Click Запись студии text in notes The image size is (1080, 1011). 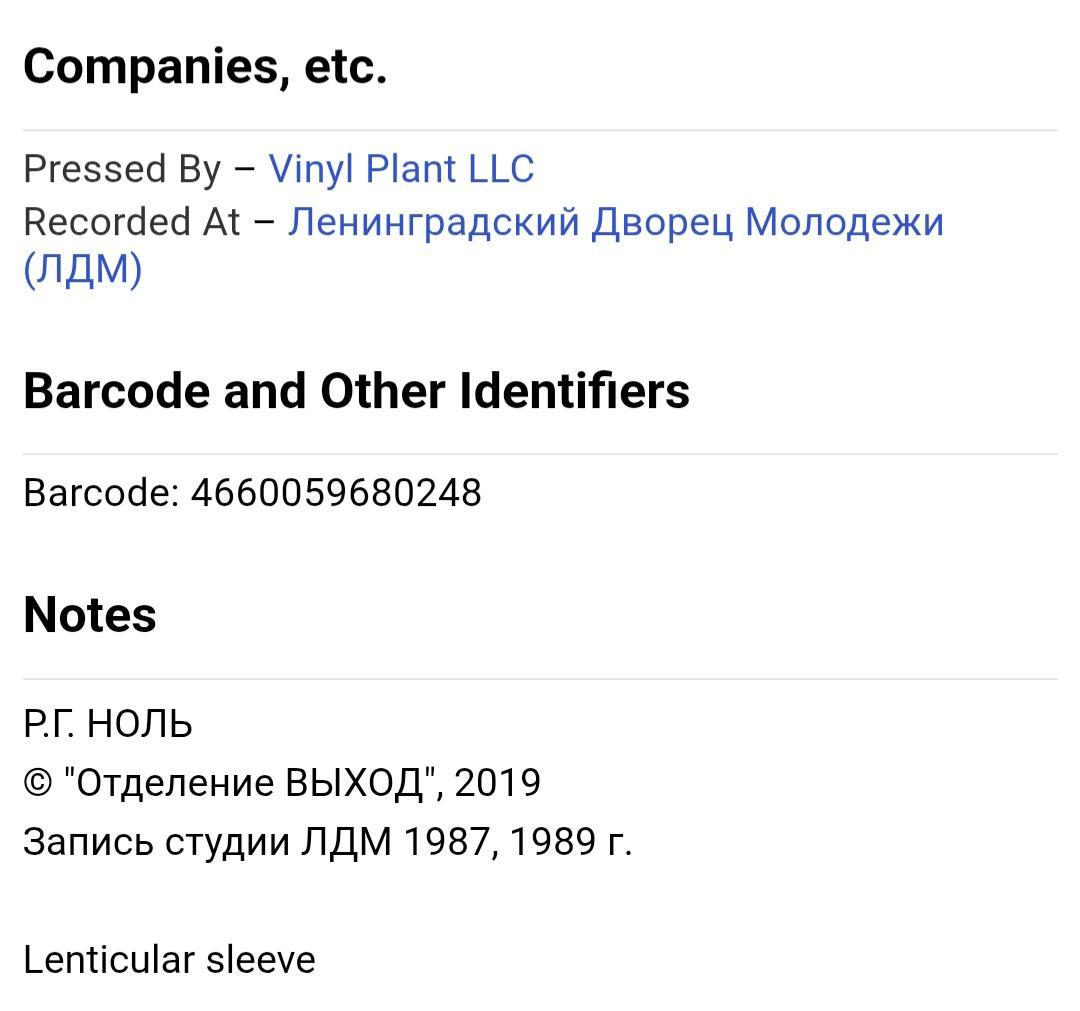click(157, 842)
